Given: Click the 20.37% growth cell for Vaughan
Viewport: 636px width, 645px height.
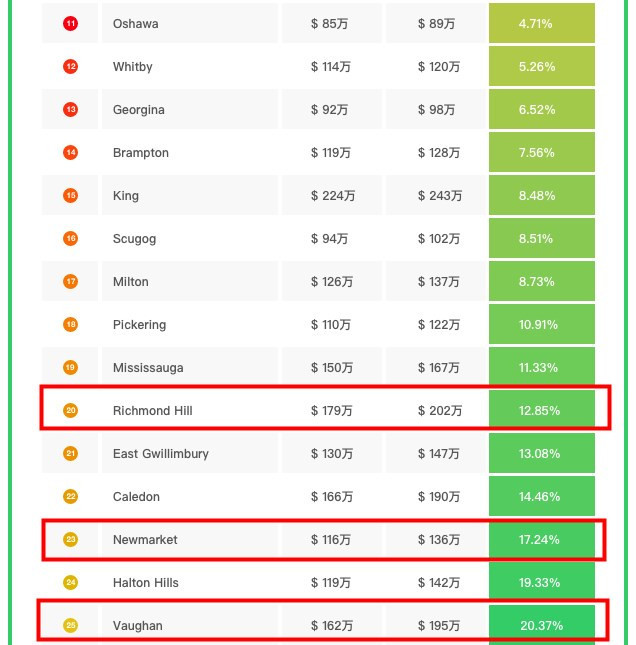Looking at the screenshot, I should pos(541,625).
